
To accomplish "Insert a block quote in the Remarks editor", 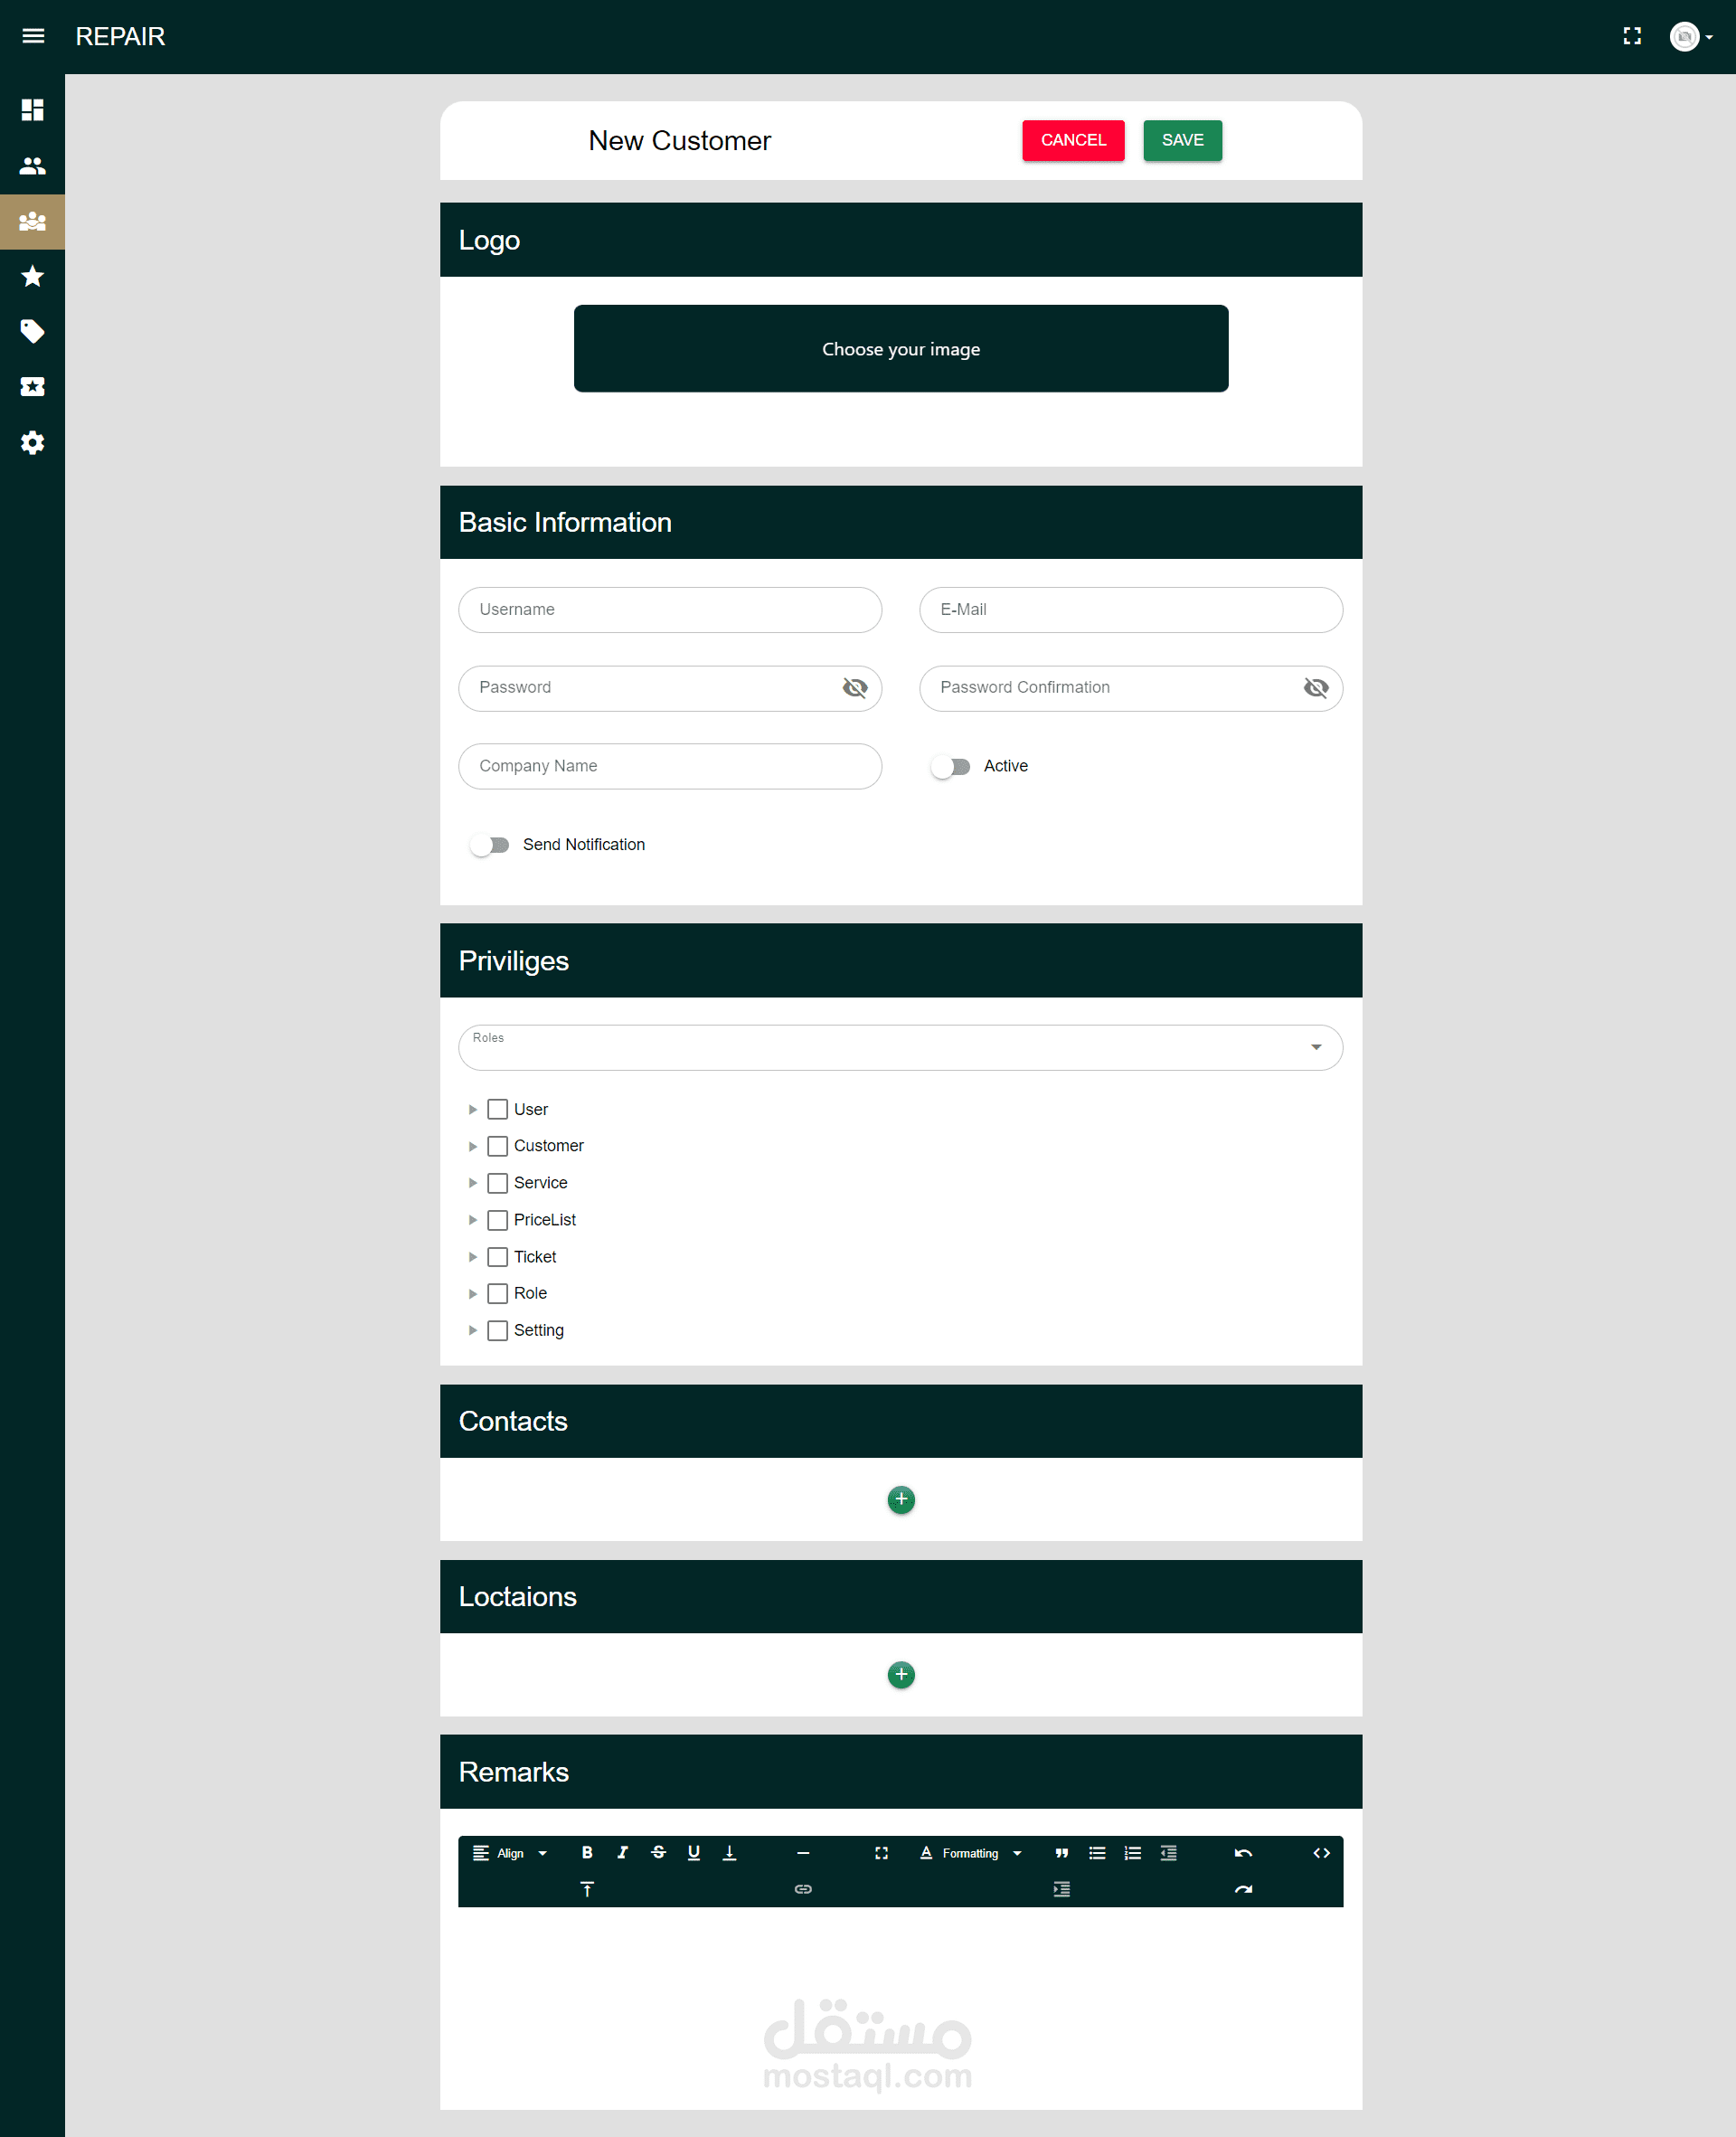I will tap(1061, 1853).
